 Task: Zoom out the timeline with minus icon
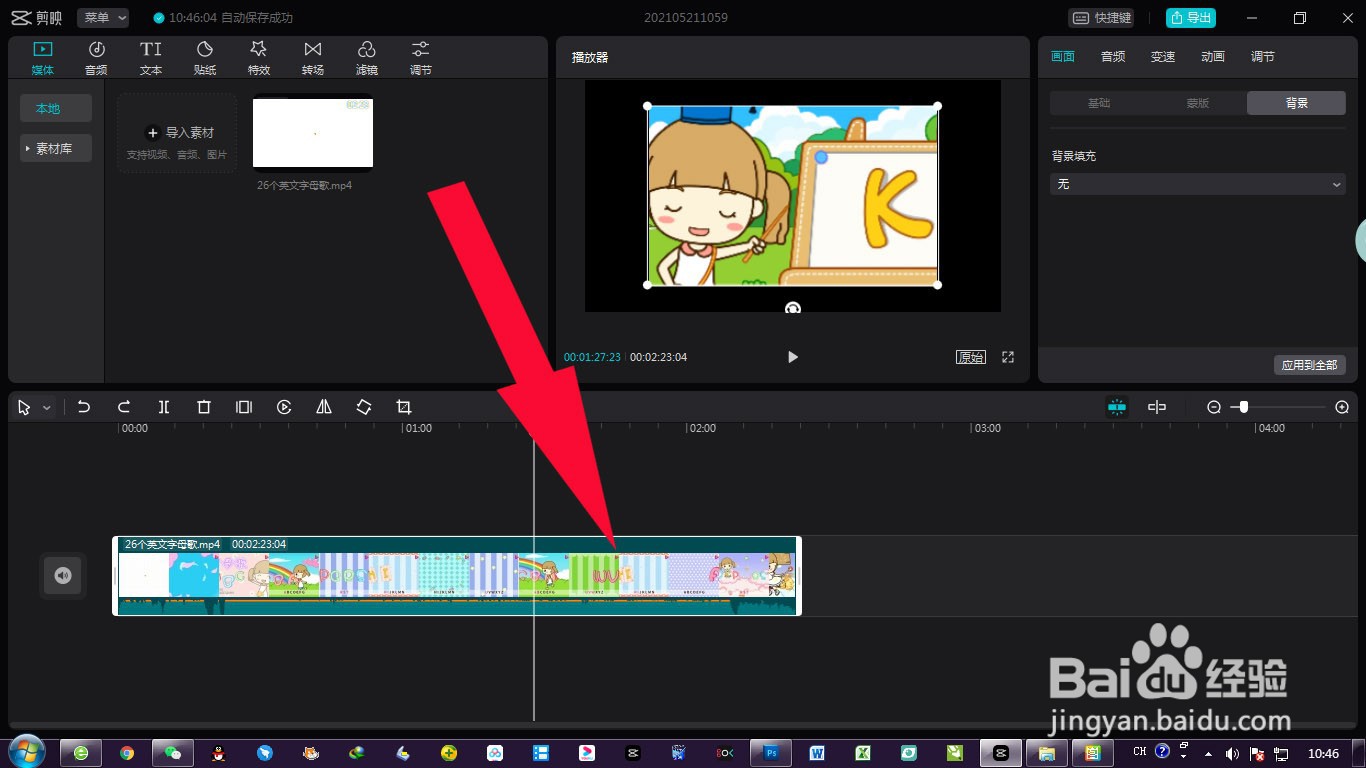click(1214, 407)
